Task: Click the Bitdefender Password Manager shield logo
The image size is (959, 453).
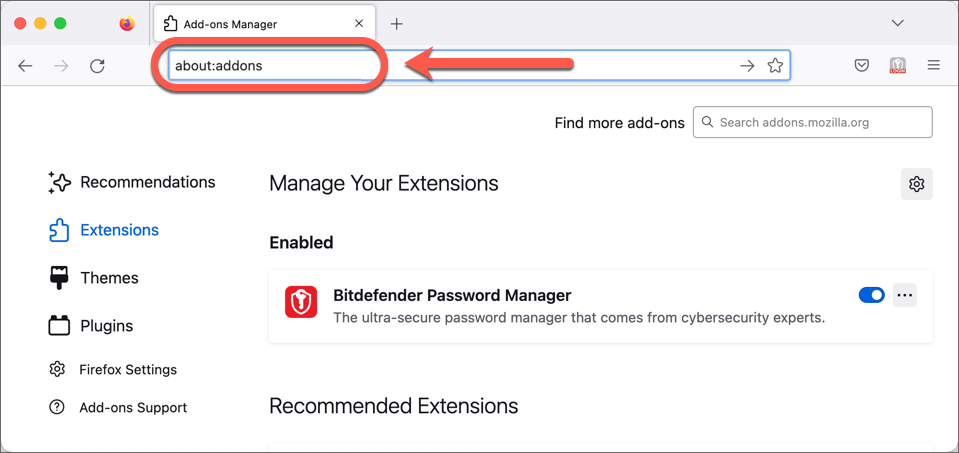Action: point(301,302)
